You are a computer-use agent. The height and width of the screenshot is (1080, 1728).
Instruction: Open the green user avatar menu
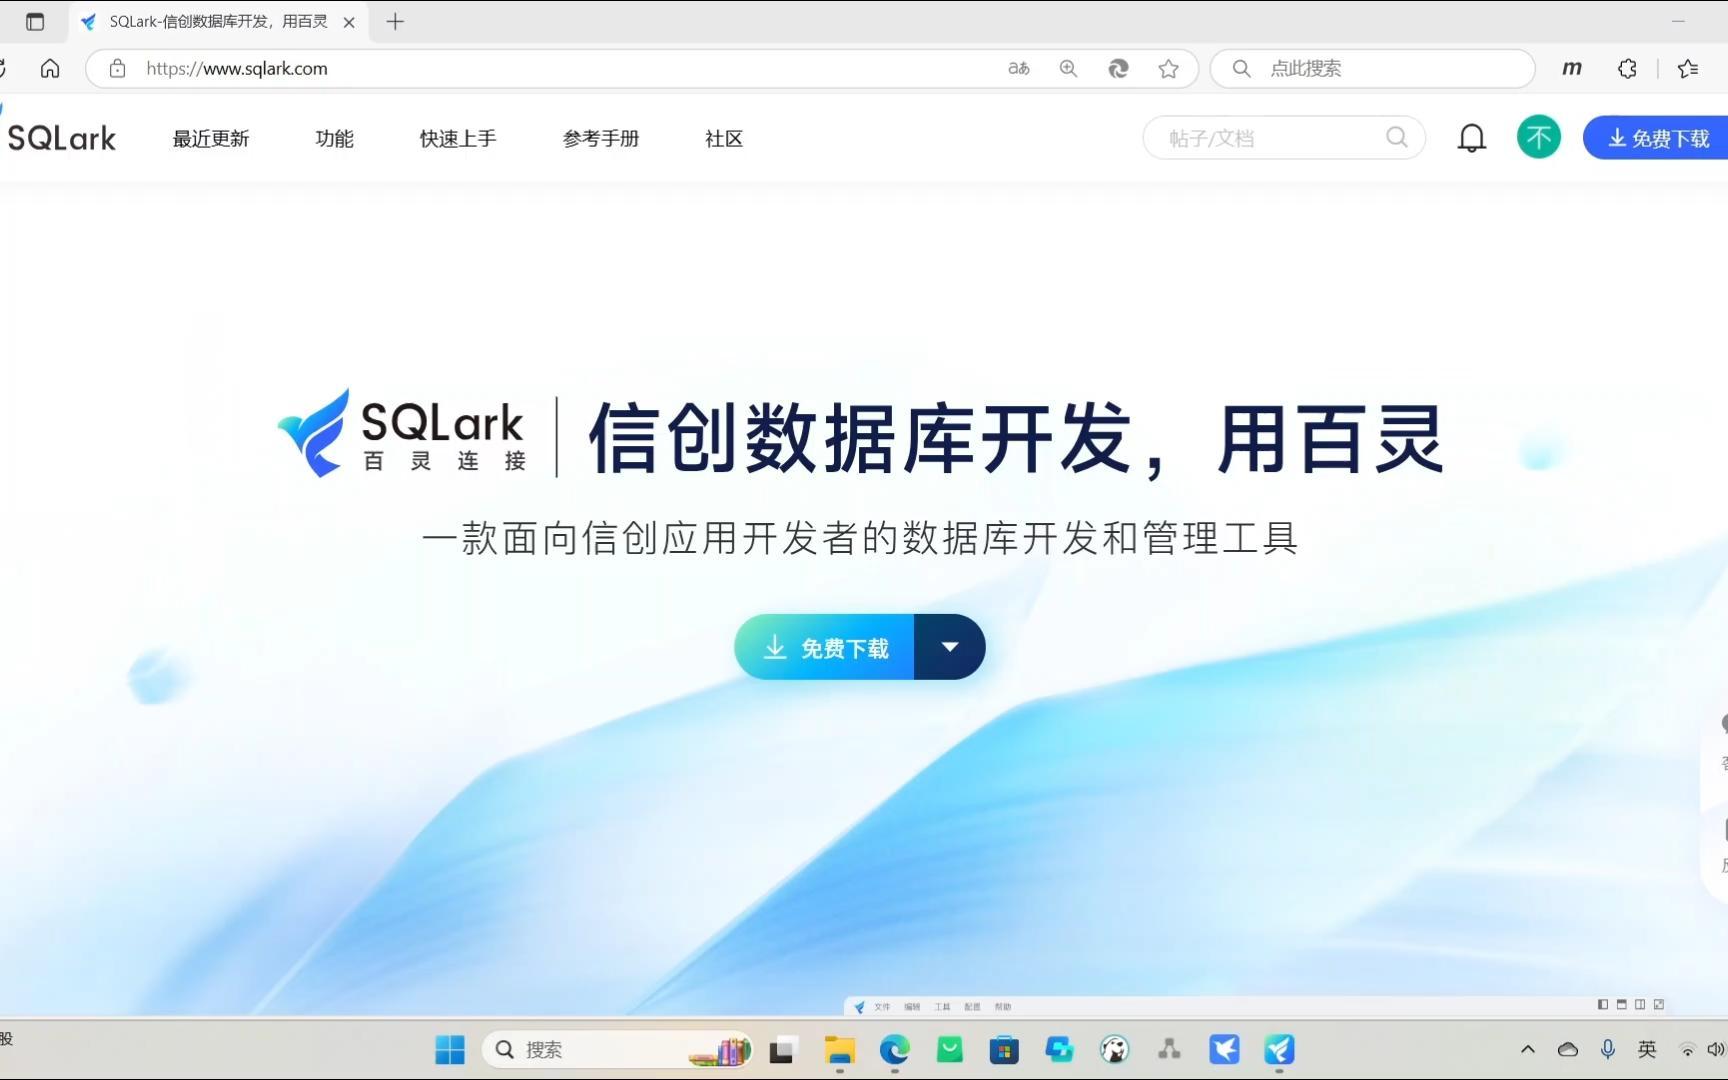point(1538,137)
